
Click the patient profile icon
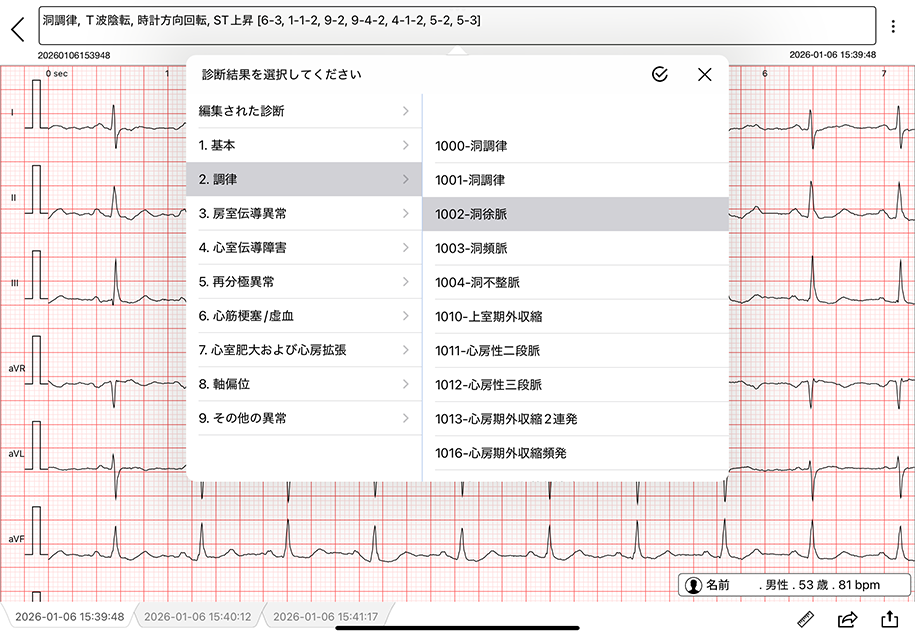click(692, 585)
